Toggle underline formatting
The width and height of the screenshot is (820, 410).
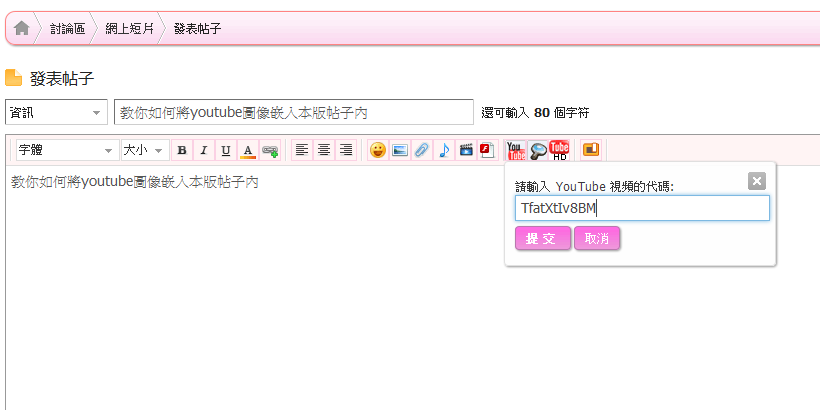click(226, 151)
